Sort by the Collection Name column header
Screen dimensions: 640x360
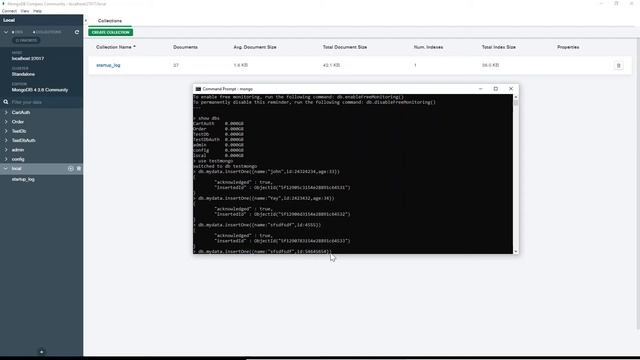(116, 47)
